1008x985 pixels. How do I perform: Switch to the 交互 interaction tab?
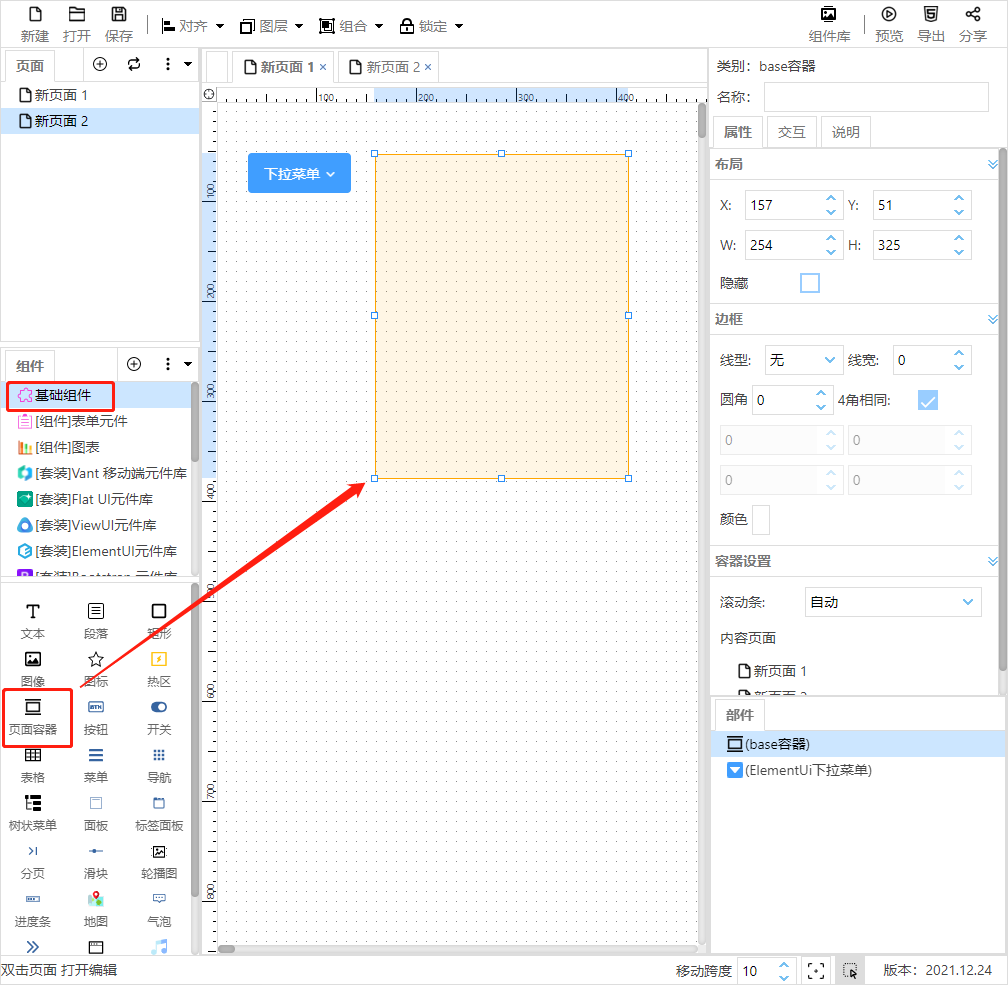[x=791, y=132]
